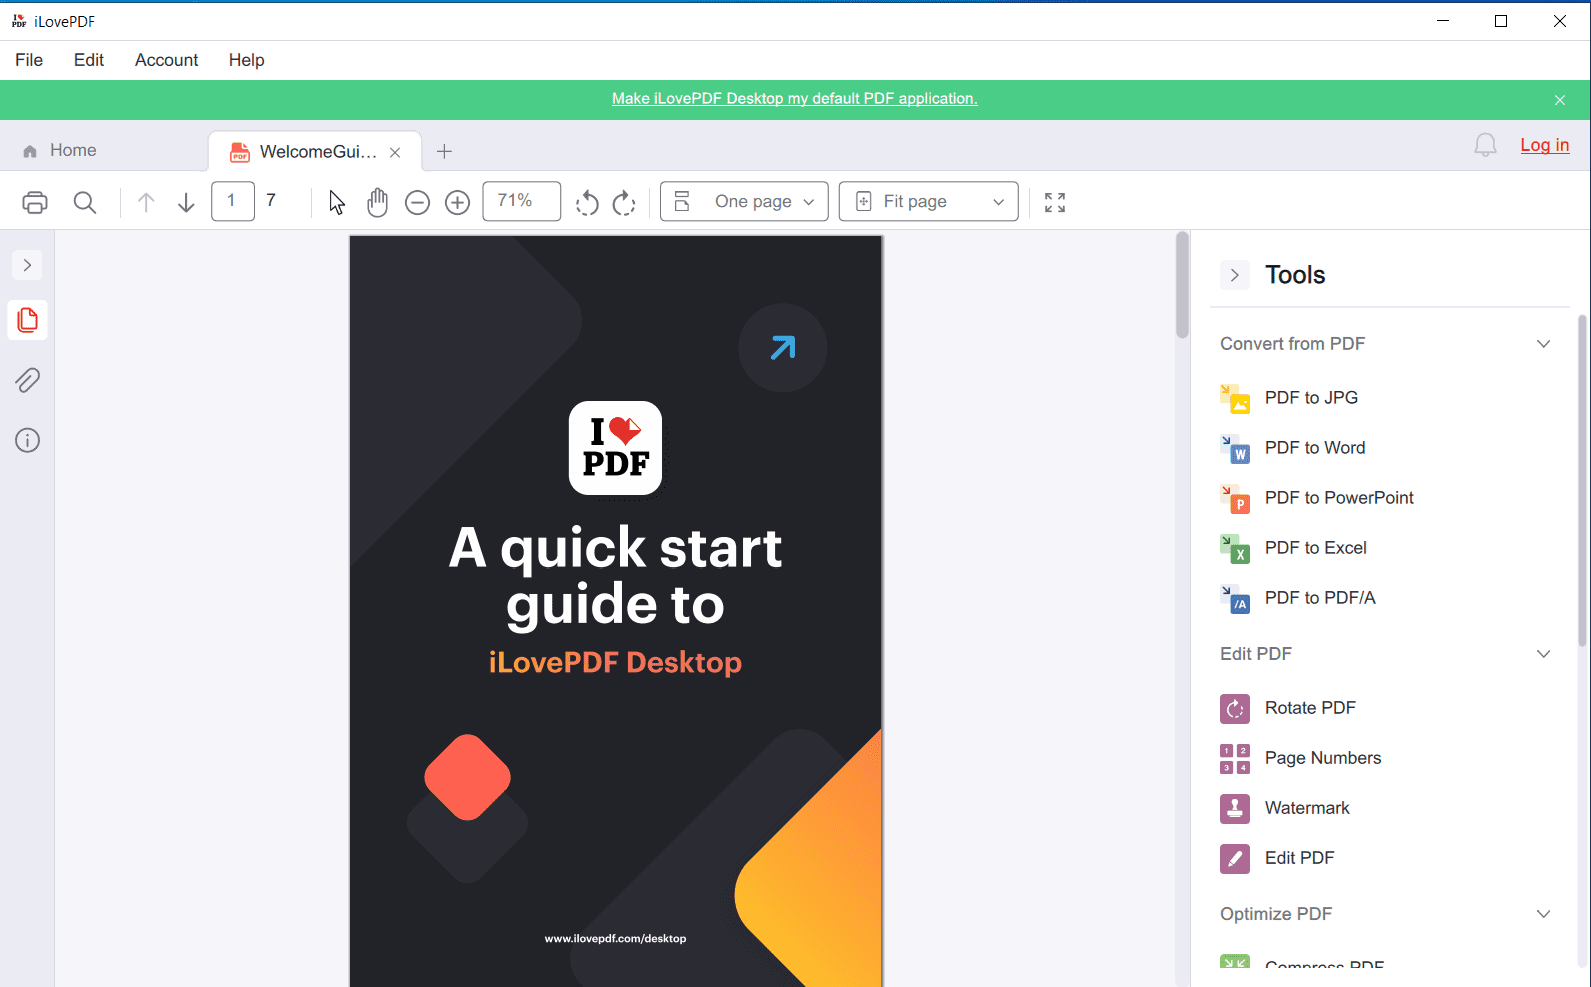Viewport: 1591px width, 987px height.
Task: Make iLovePDF default PDF application link
Action: point(795,99)
